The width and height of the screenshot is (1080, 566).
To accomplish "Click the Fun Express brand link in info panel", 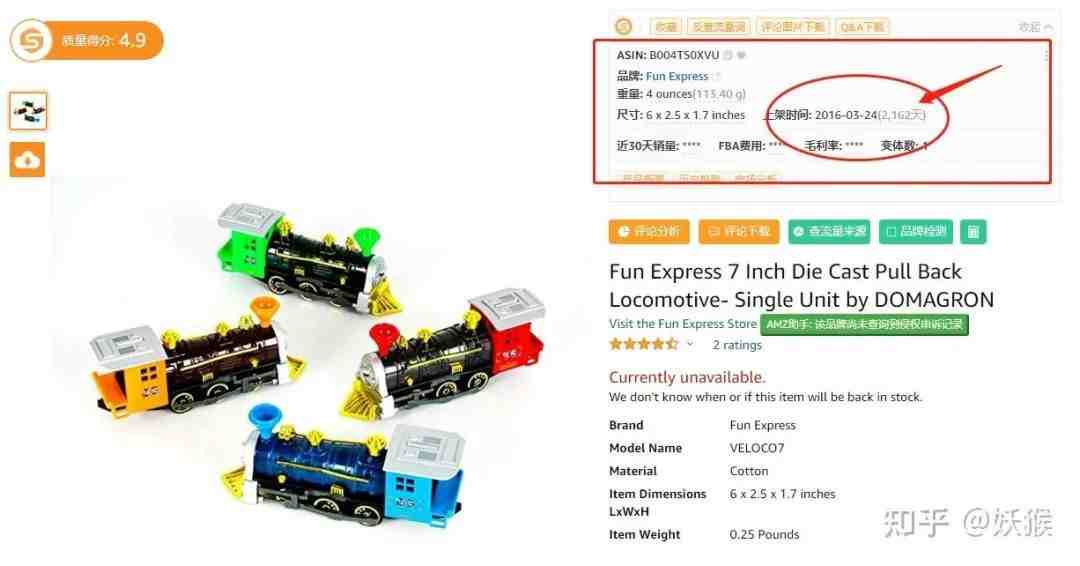I will (x=677, y=76).
